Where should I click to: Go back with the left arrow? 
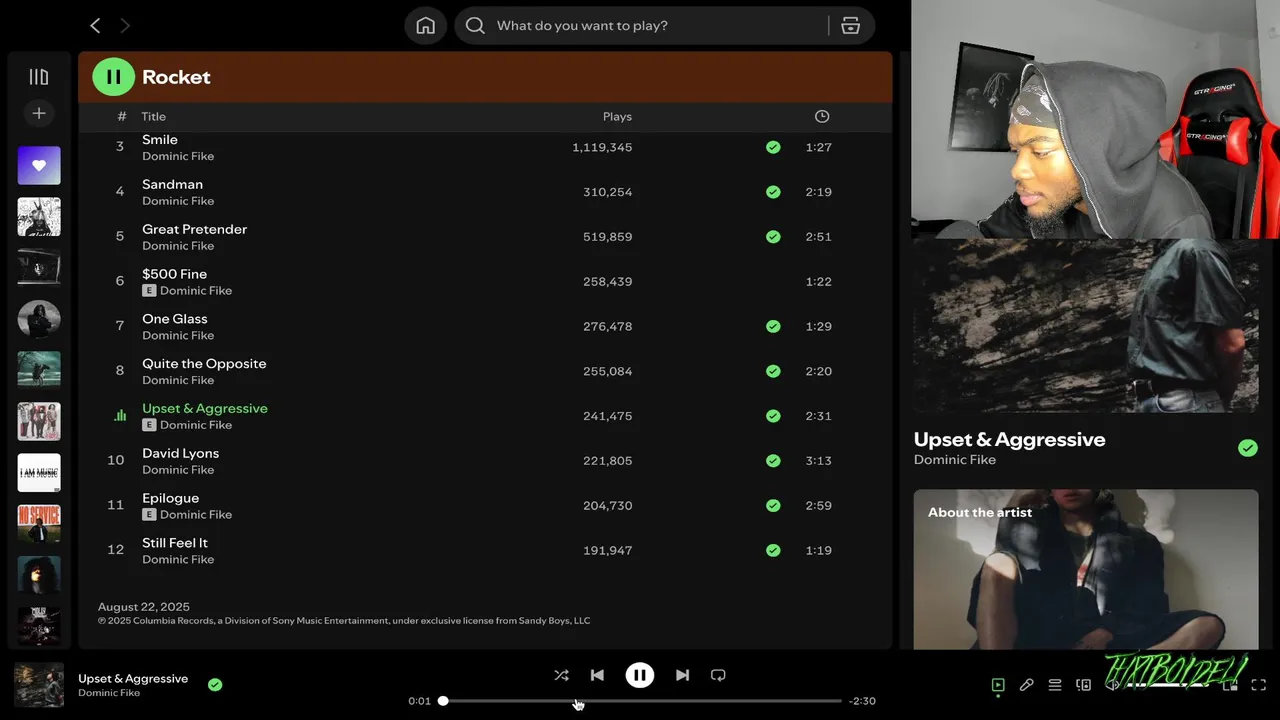pyautogui.click(x=95, y=26)
